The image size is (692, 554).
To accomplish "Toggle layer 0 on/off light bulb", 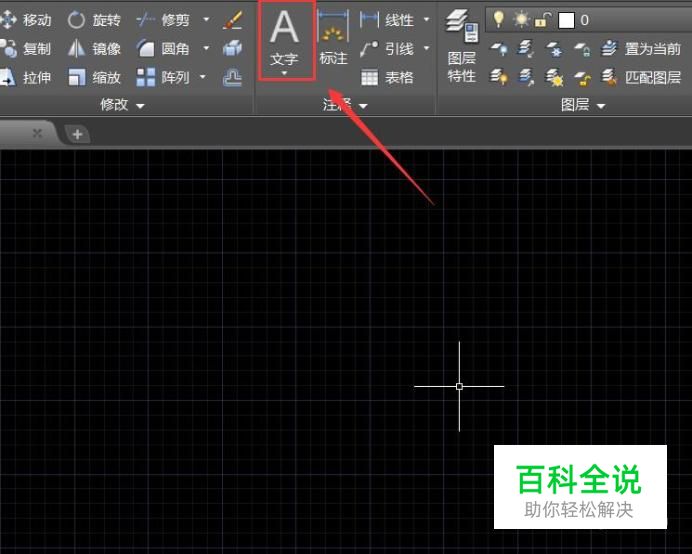I will (x=499, y=19).
